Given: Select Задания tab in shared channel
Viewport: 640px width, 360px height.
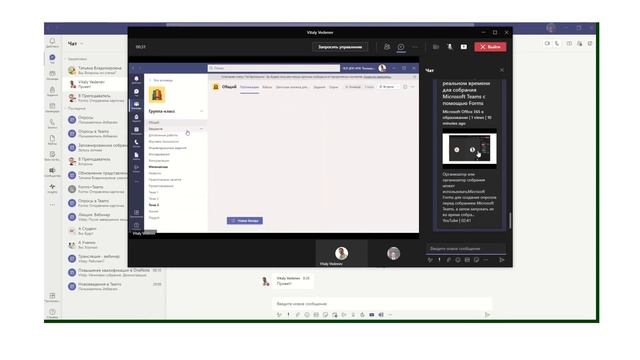Looking at the screenshot, I should [x=320, y=87].
